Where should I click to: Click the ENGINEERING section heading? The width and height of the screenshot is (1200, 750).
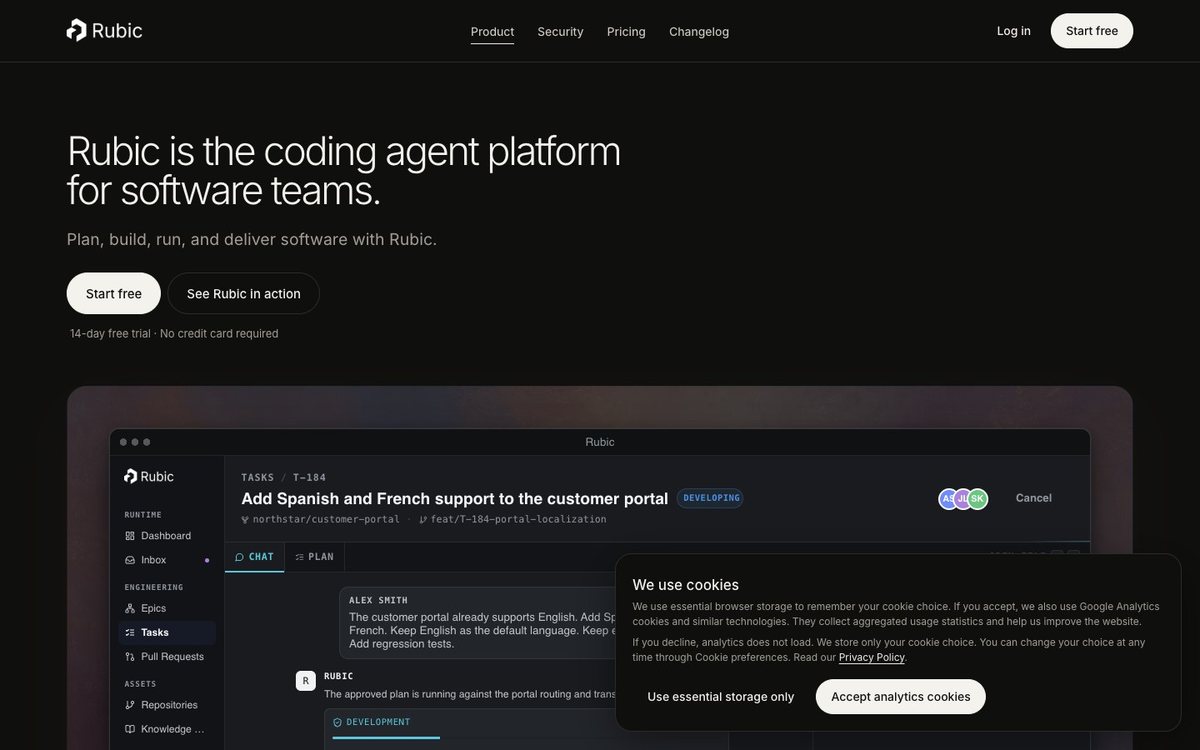point(154,587)
